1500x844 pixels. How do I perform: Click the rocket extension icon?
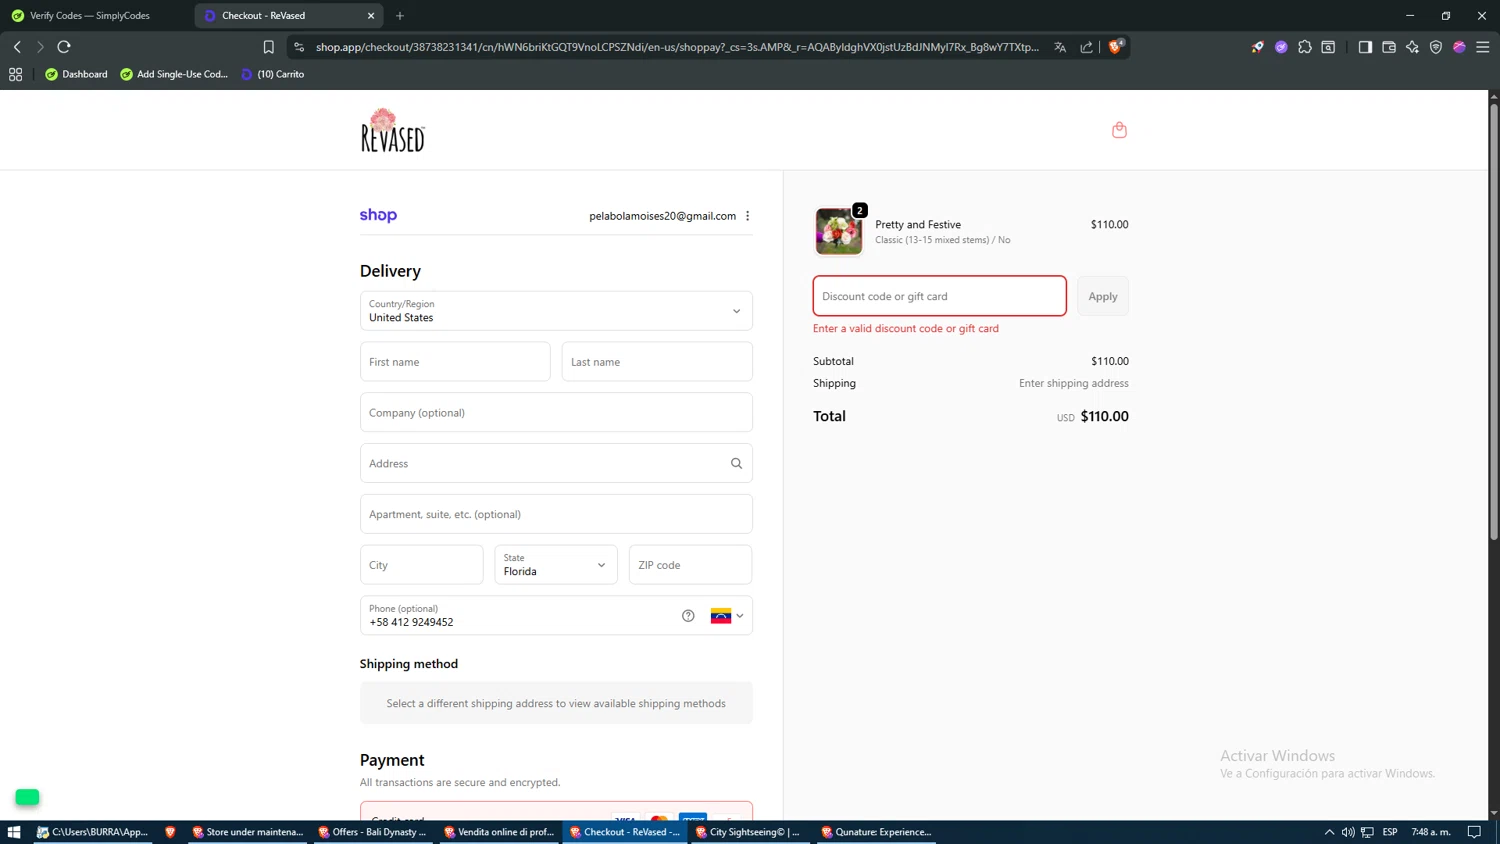click(x=1257, y=47)
